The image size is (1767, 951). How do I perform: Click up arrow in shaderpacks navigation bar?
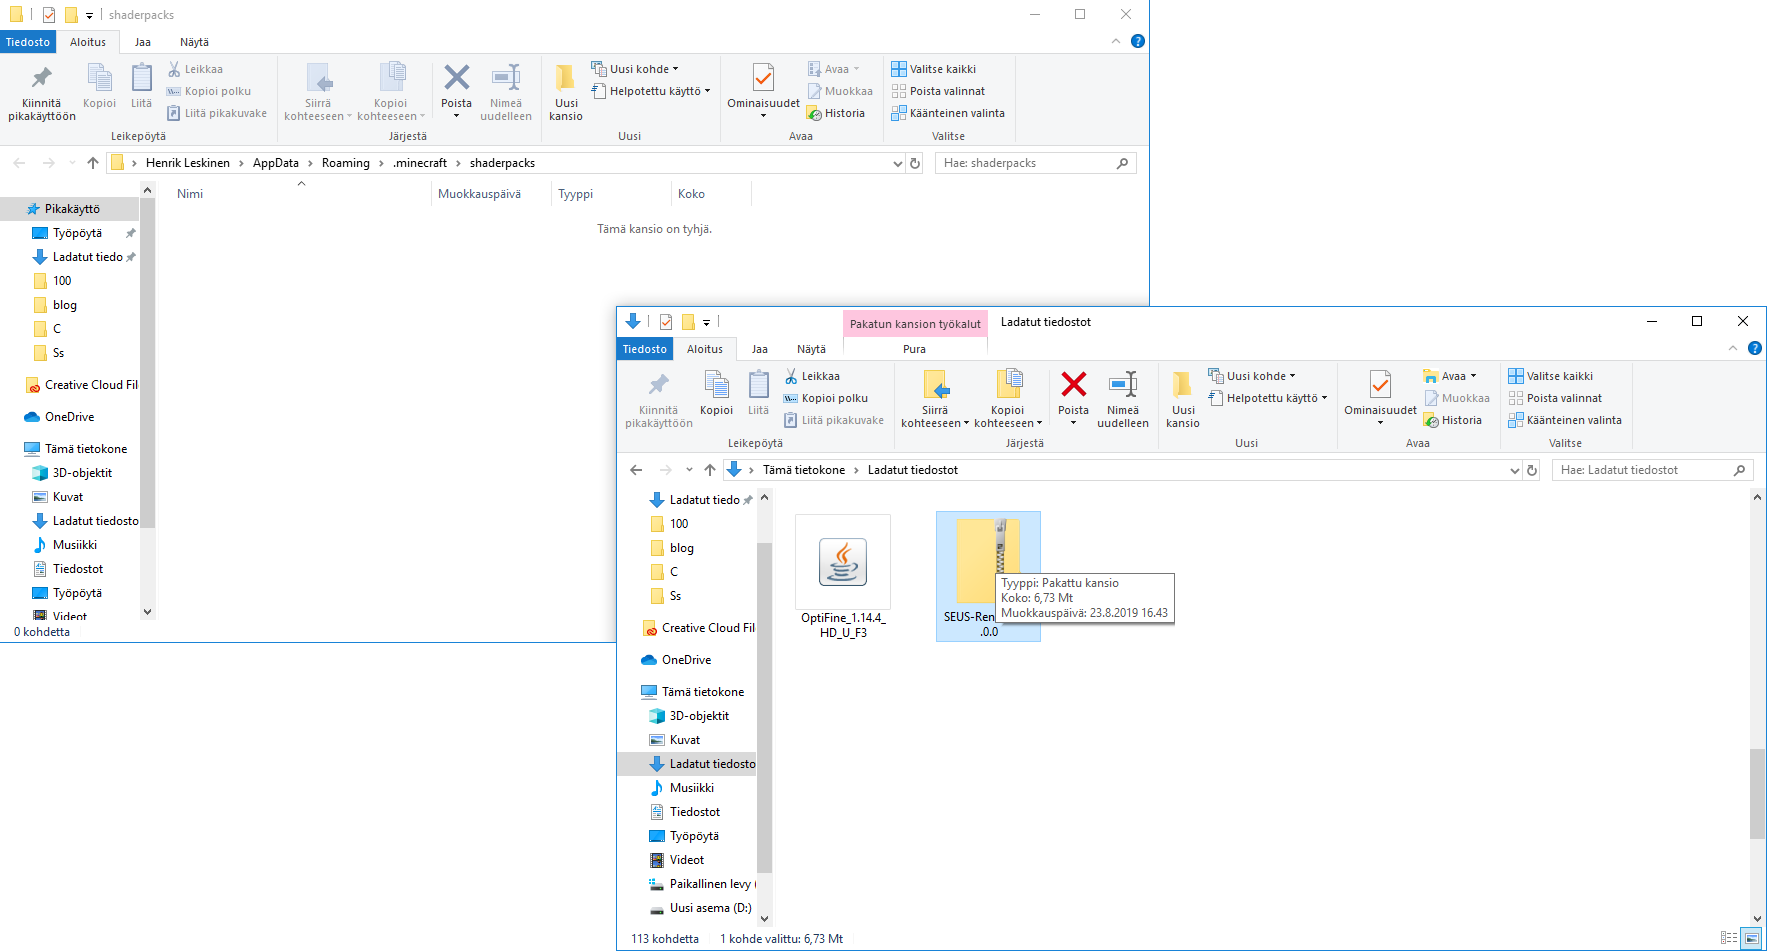point(93,163)
